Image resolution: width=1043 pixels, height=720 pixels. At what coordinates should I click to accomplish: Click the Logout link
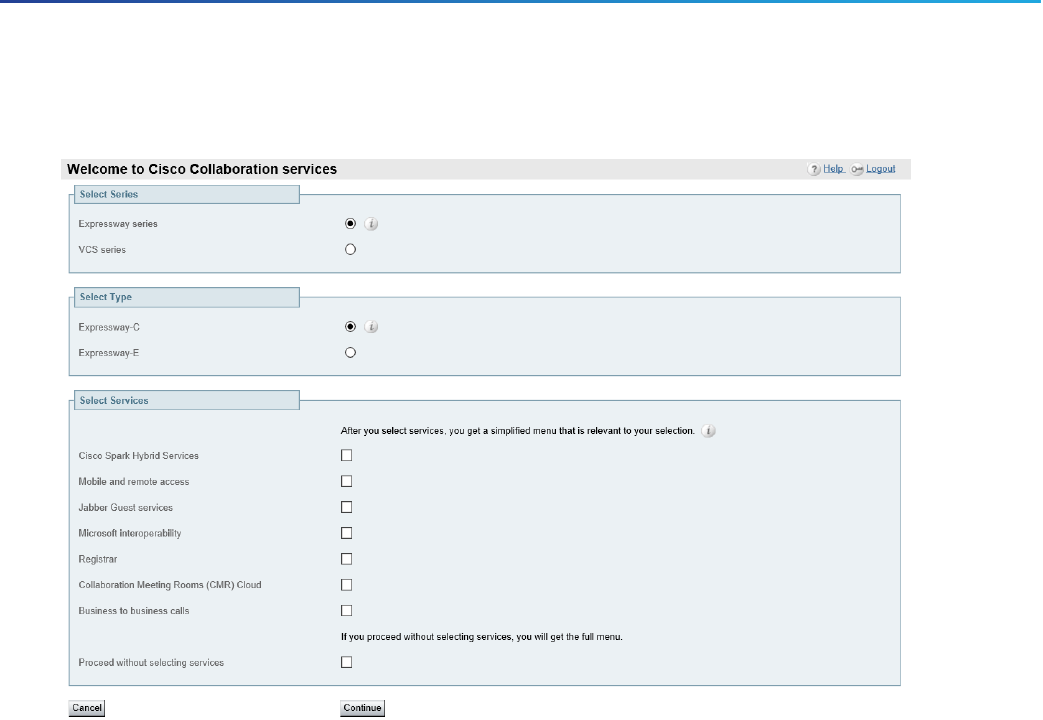881,169
